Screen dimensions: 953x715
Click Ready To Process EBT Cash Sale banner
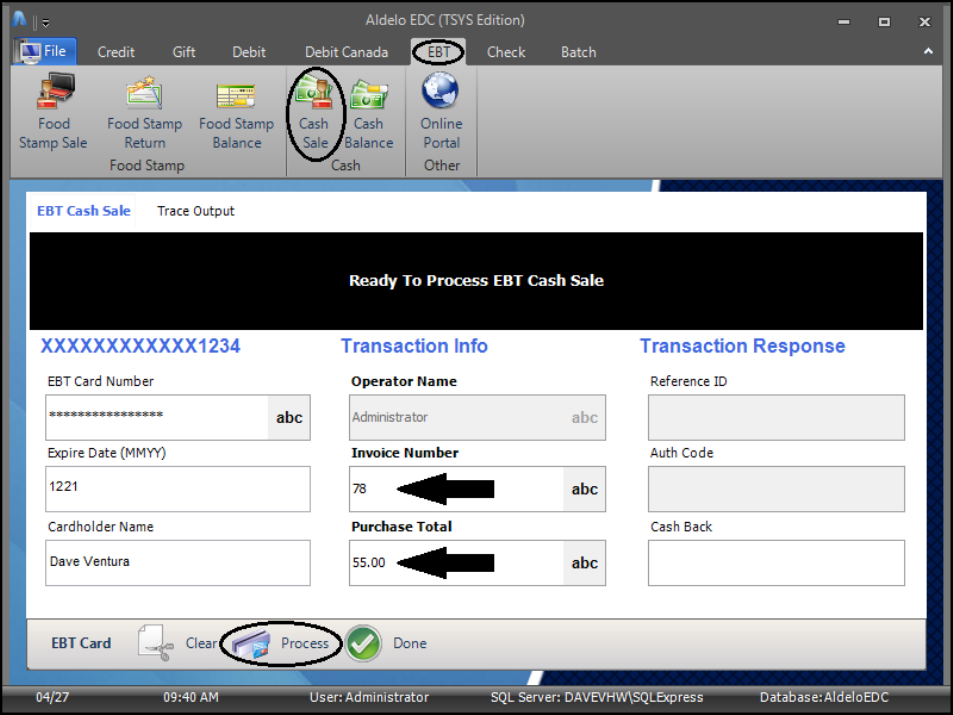476,280
